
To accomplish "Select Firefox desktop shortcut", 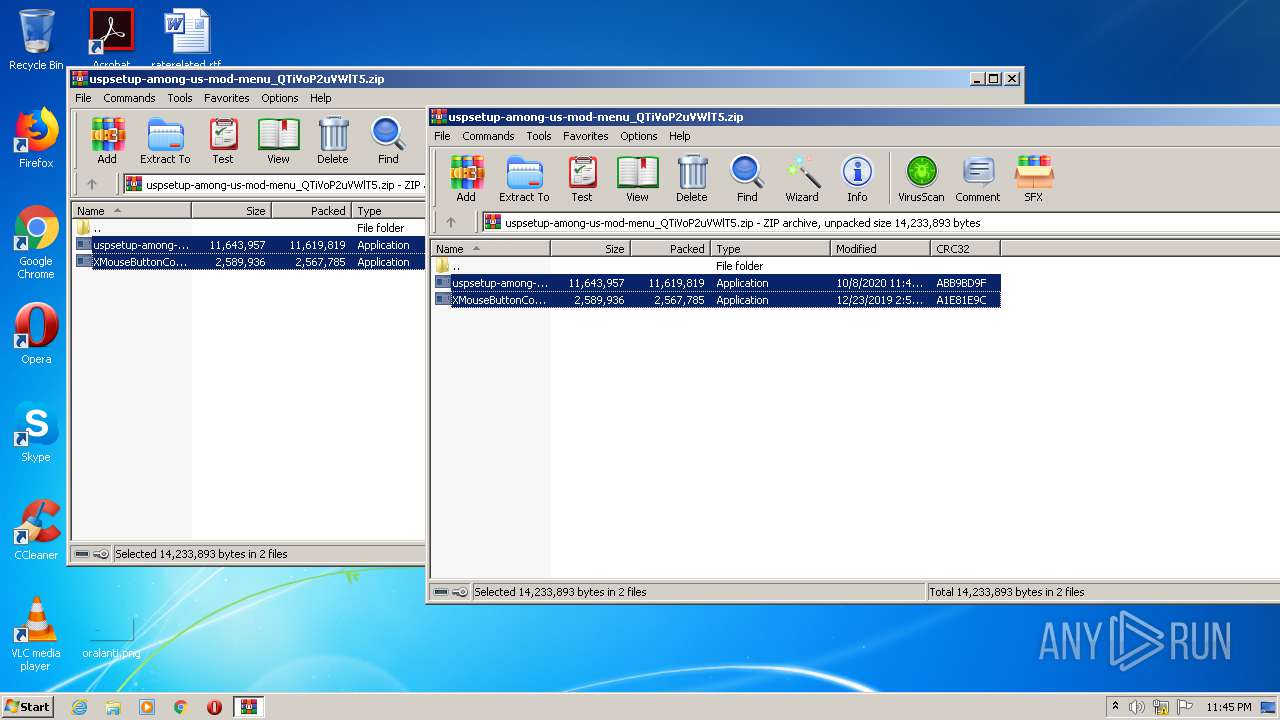I will (36, 138).
